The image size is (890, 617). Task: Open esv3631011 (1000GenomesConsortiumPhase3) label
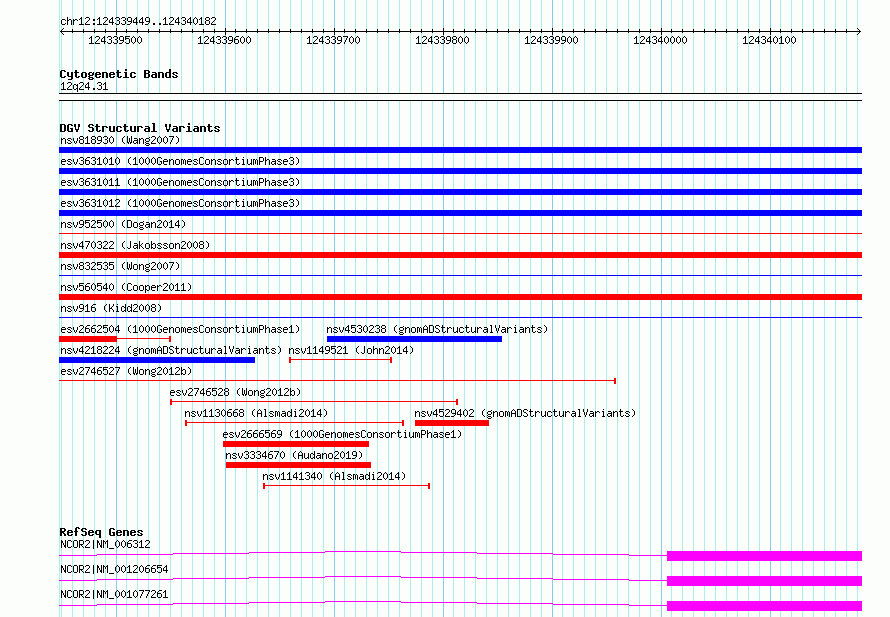[180, 182]
